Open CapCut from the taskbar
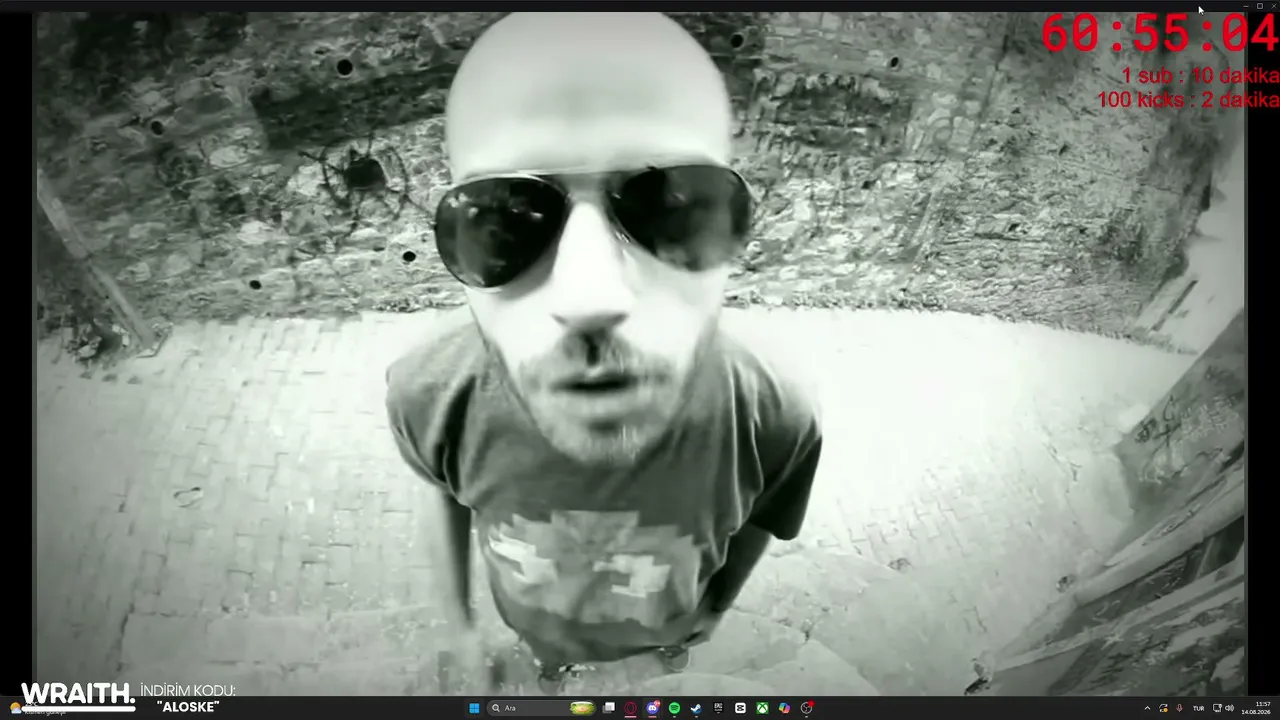The height and width of the screenshot is (720, 1280). point(740,708)
